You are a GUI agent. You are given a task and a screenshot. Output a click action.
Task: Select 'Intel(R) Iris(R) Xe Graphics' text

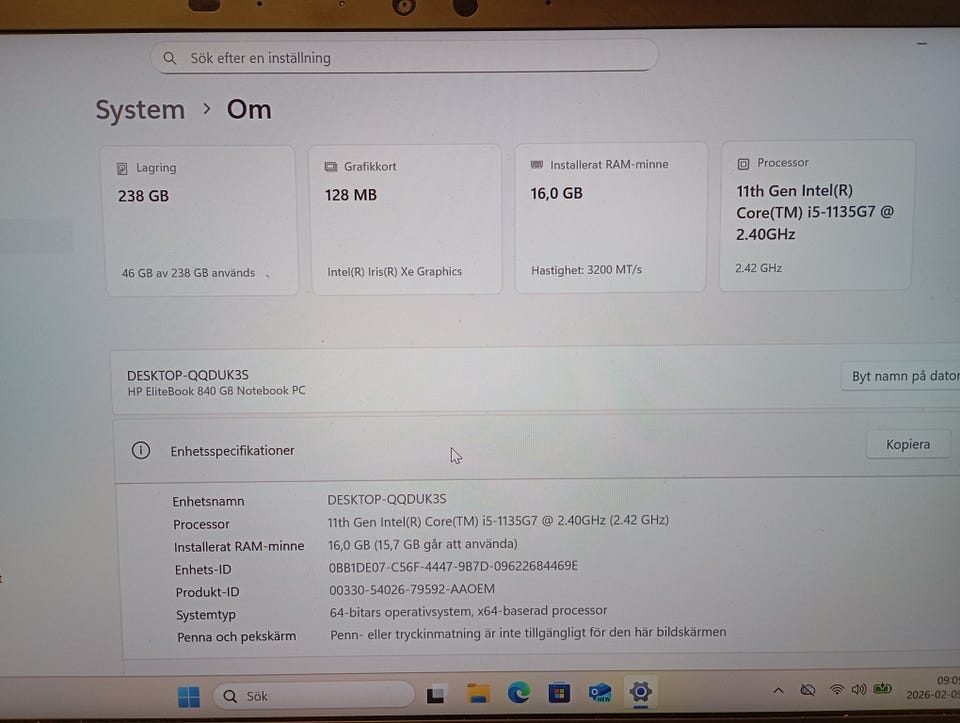click(394, 271)
